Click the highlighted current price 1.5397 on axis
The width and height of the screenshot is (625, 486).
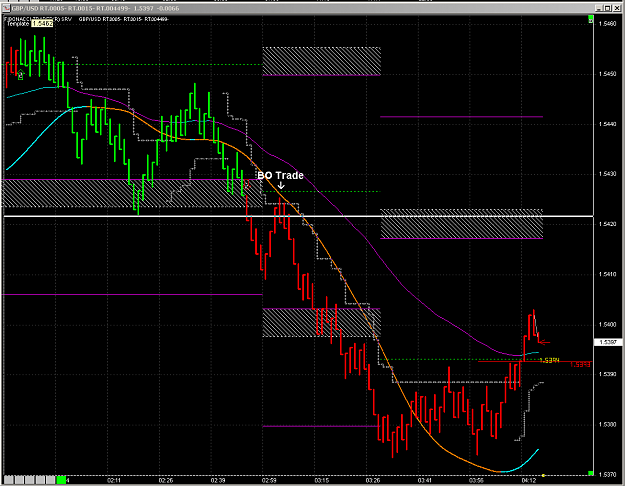(609, 342)
